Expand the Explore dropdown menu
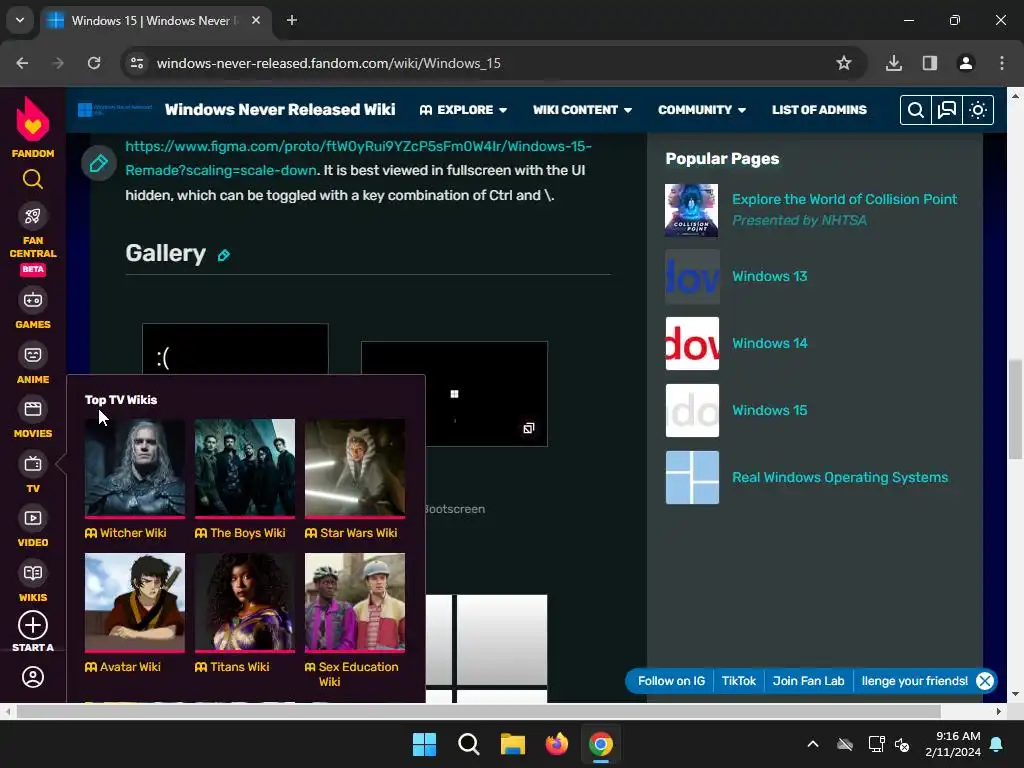 463,110
